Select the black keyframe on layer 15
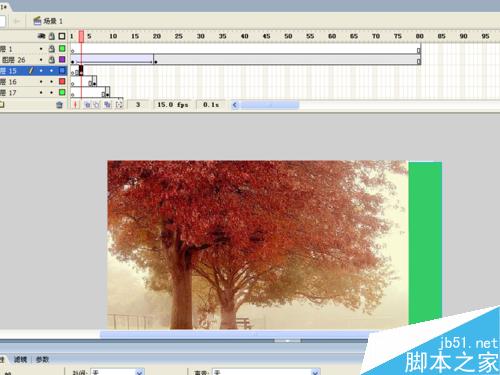The image size is (500, 375). tap(81, 71)
